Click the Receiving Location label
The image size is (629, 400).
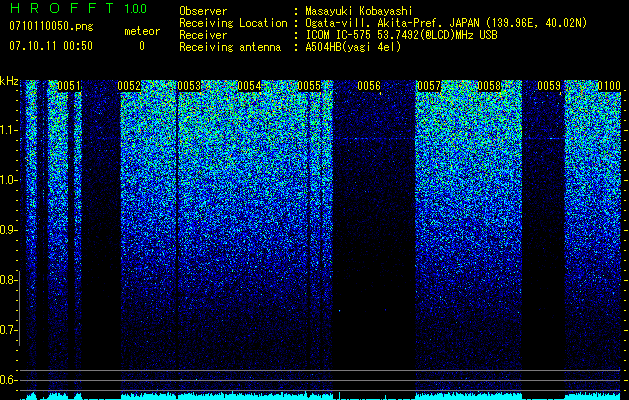click(233, 23)
